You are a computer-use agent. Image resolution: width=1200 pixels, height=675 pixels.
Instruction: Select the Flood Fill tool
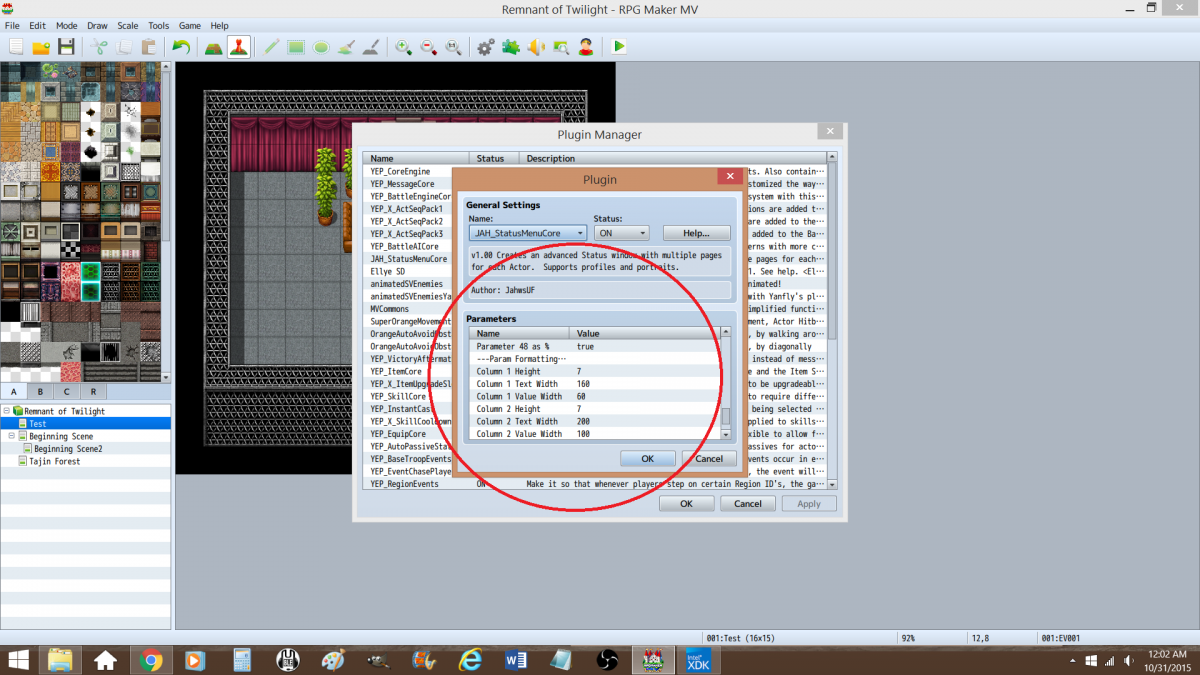(x=346, y=47)
